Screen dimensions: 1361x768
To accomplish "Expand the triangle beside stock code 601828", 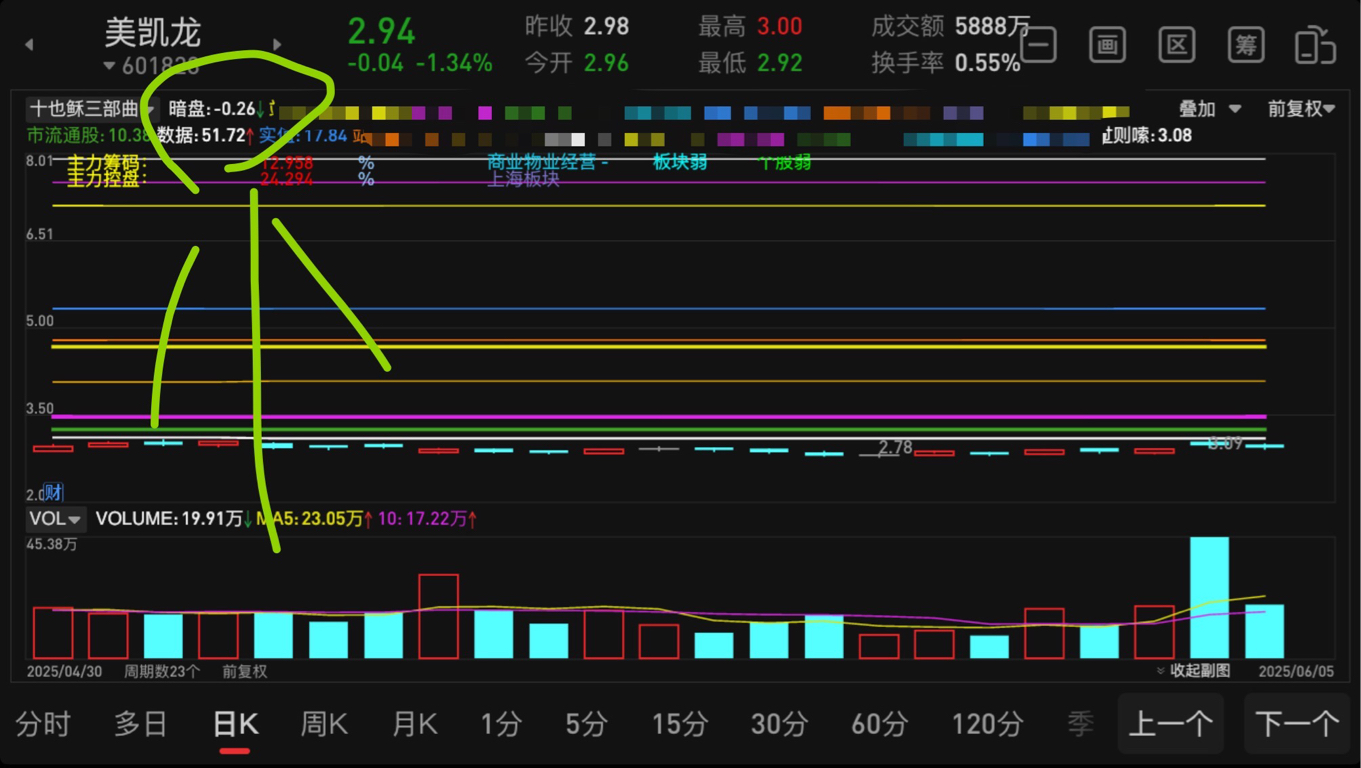I will coord(110,67).
